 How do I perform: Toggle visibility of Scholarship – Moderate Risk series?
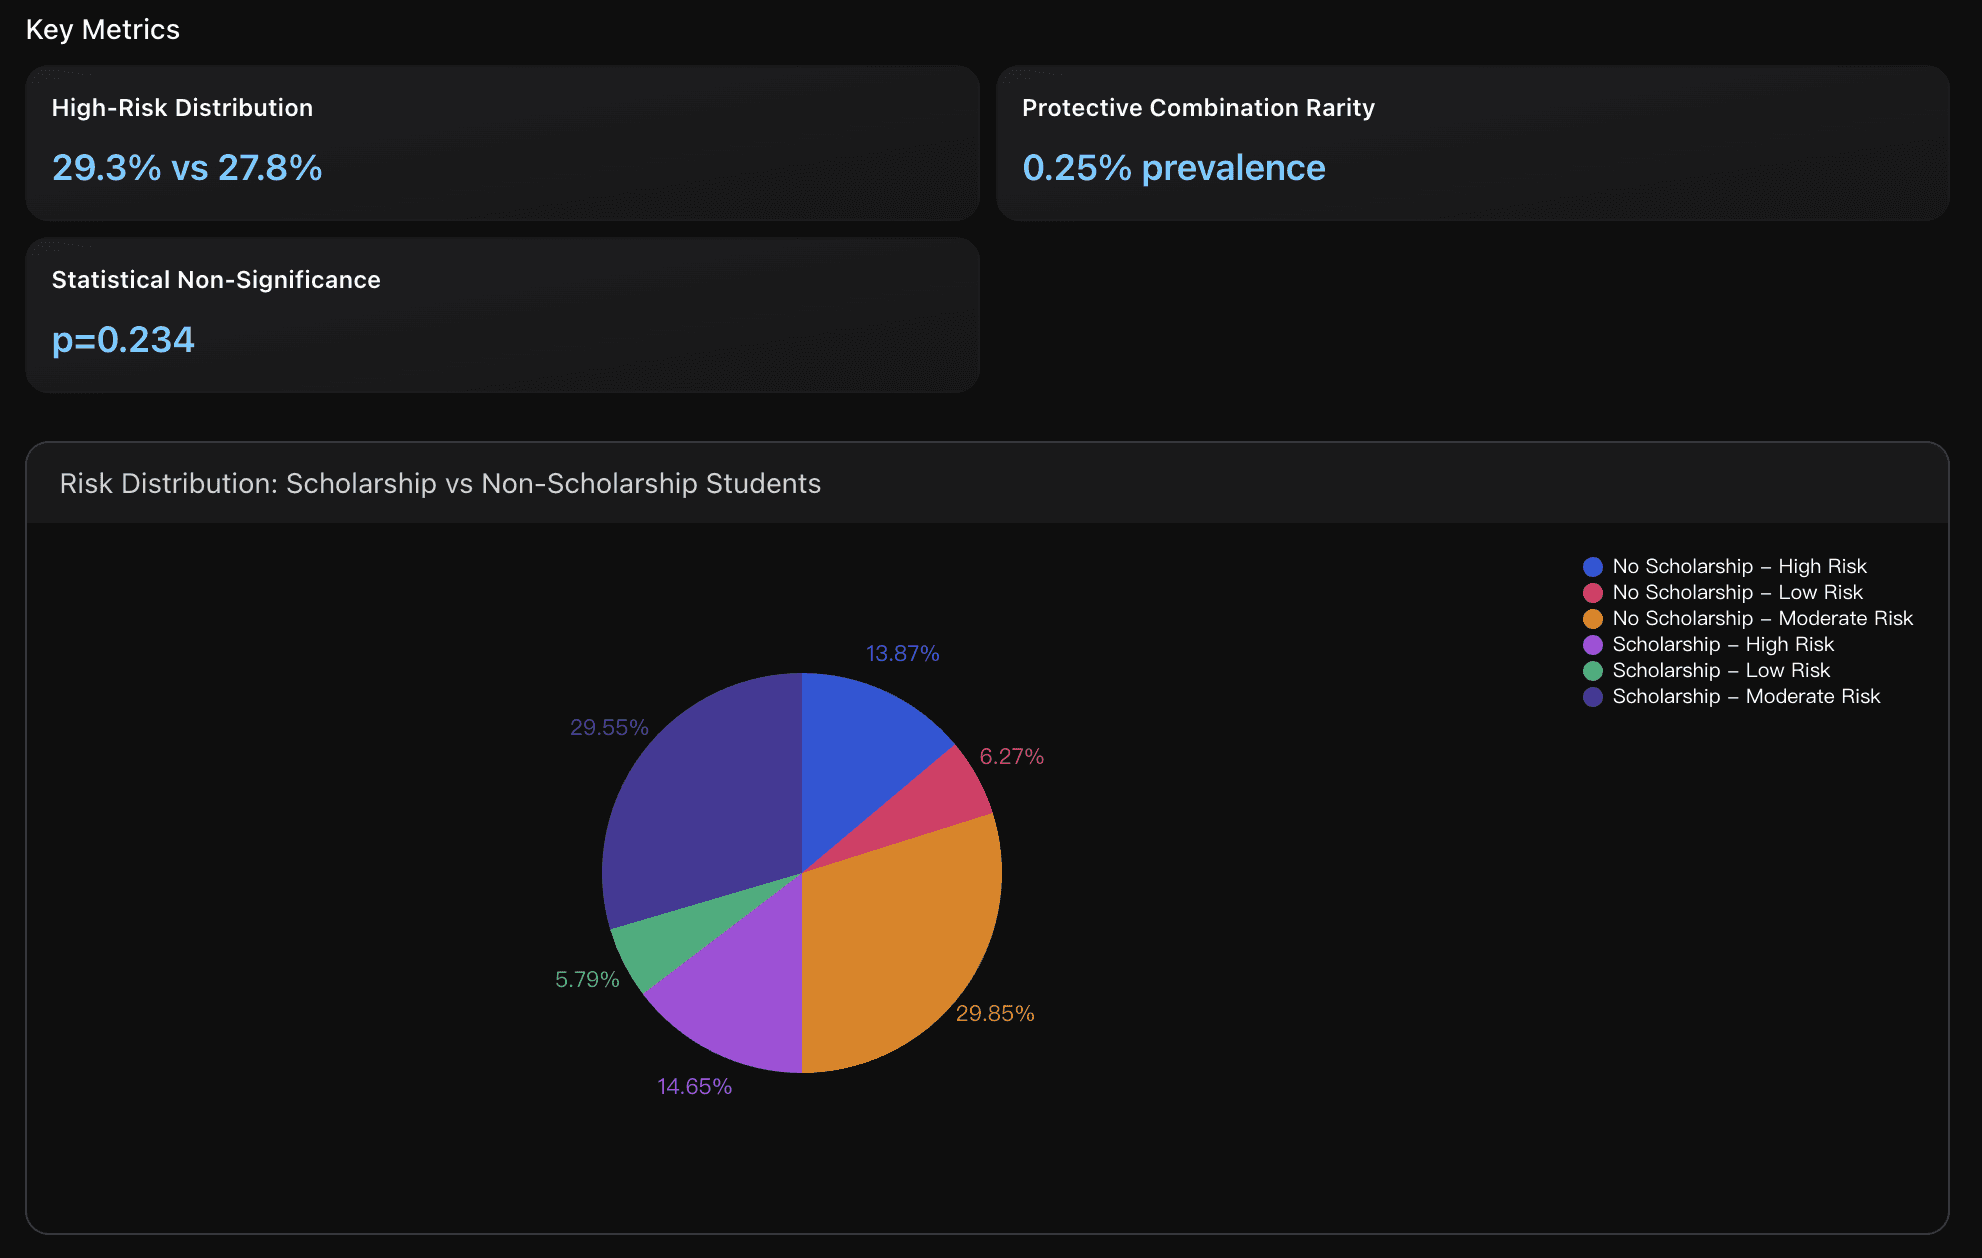pyautogui.click(x=1746, y=696)
